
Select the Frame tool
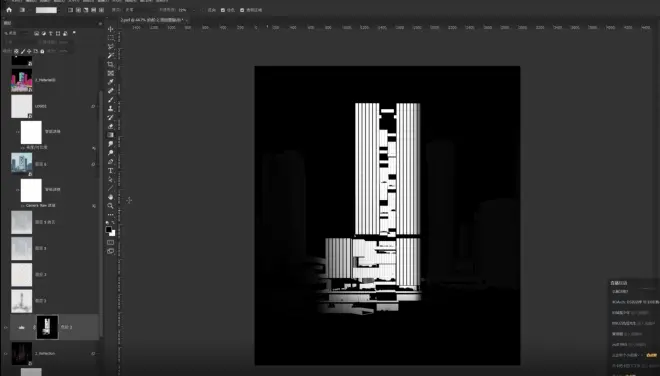click(x=111, y=73)
